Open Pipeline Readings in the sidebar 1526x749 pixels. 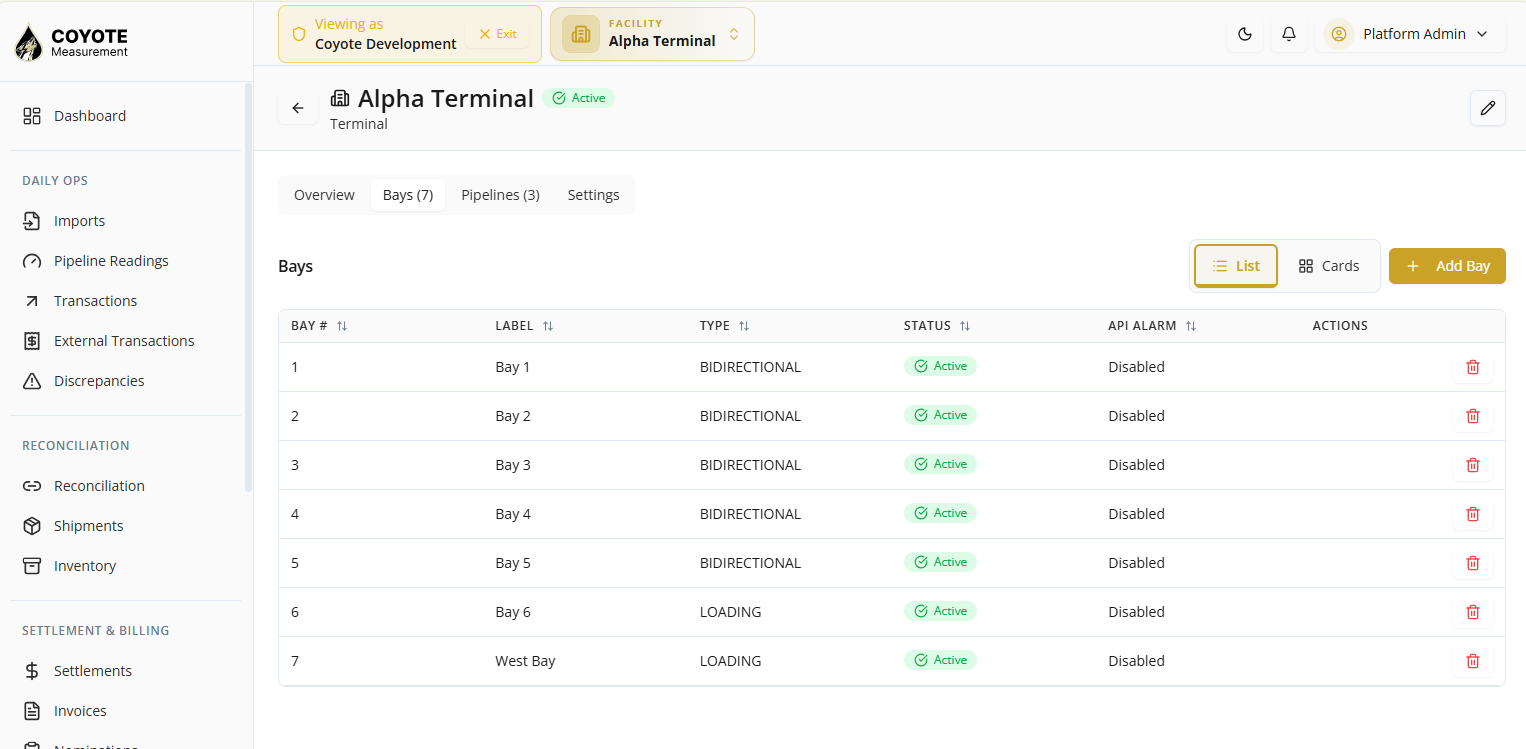pyautogui.click(x=125, y=261)
